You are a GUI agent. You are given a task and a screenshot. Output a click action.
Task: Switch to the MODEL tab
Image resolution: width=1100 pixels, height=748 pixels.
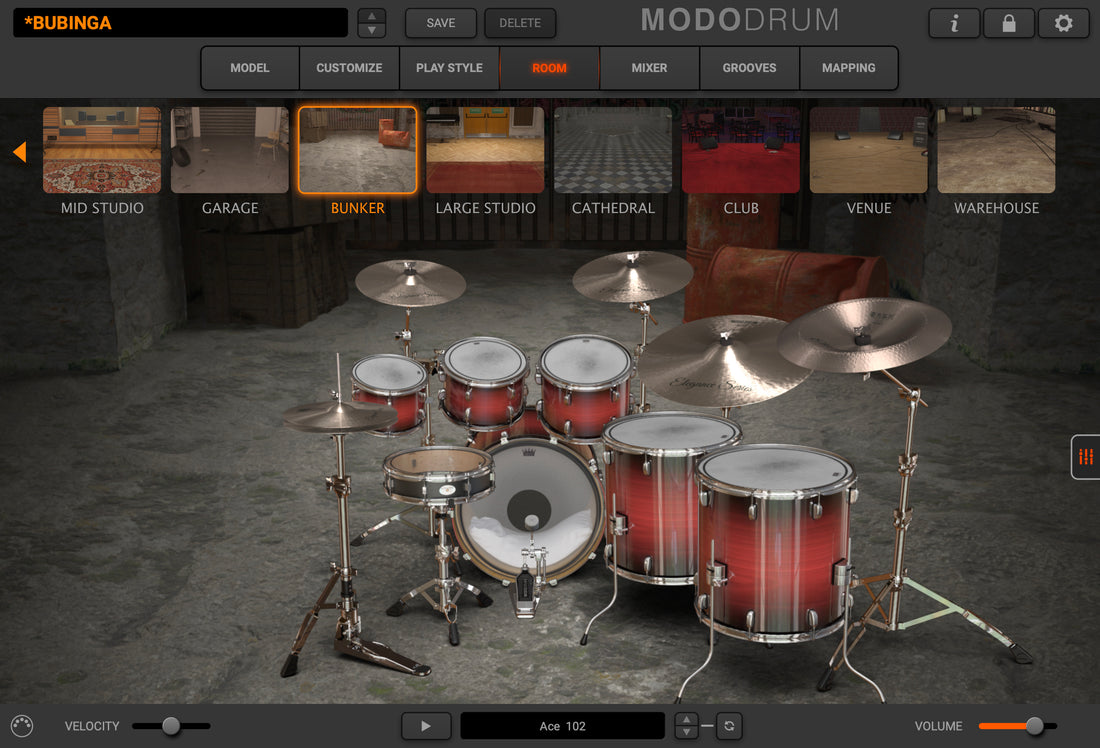tap(250, 68)
